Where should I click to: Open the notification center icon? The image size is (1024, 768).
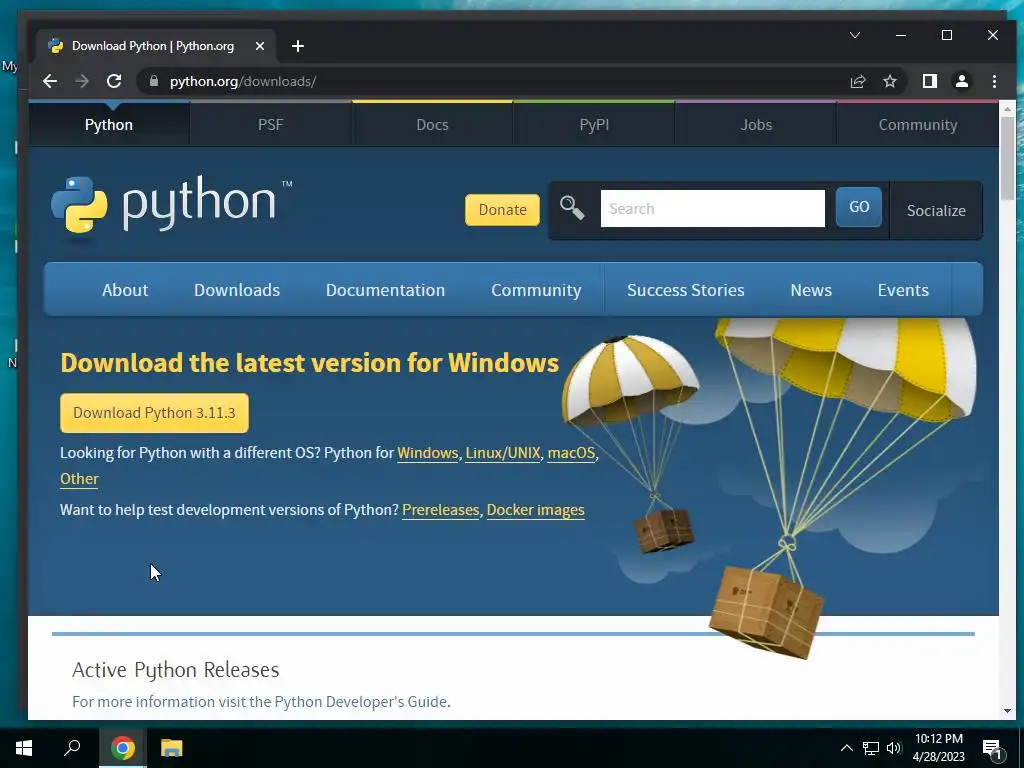point(992,748)
